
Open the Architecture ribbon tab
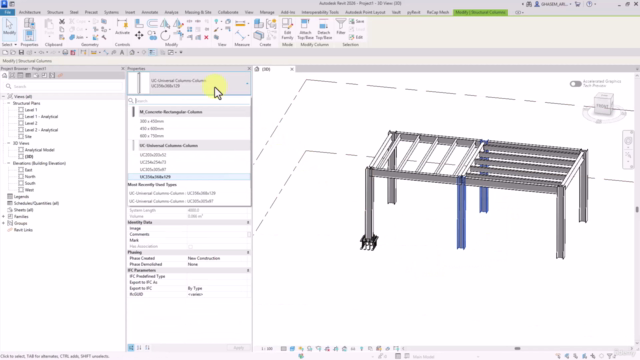pyautogui.click(x=30, y=12)
